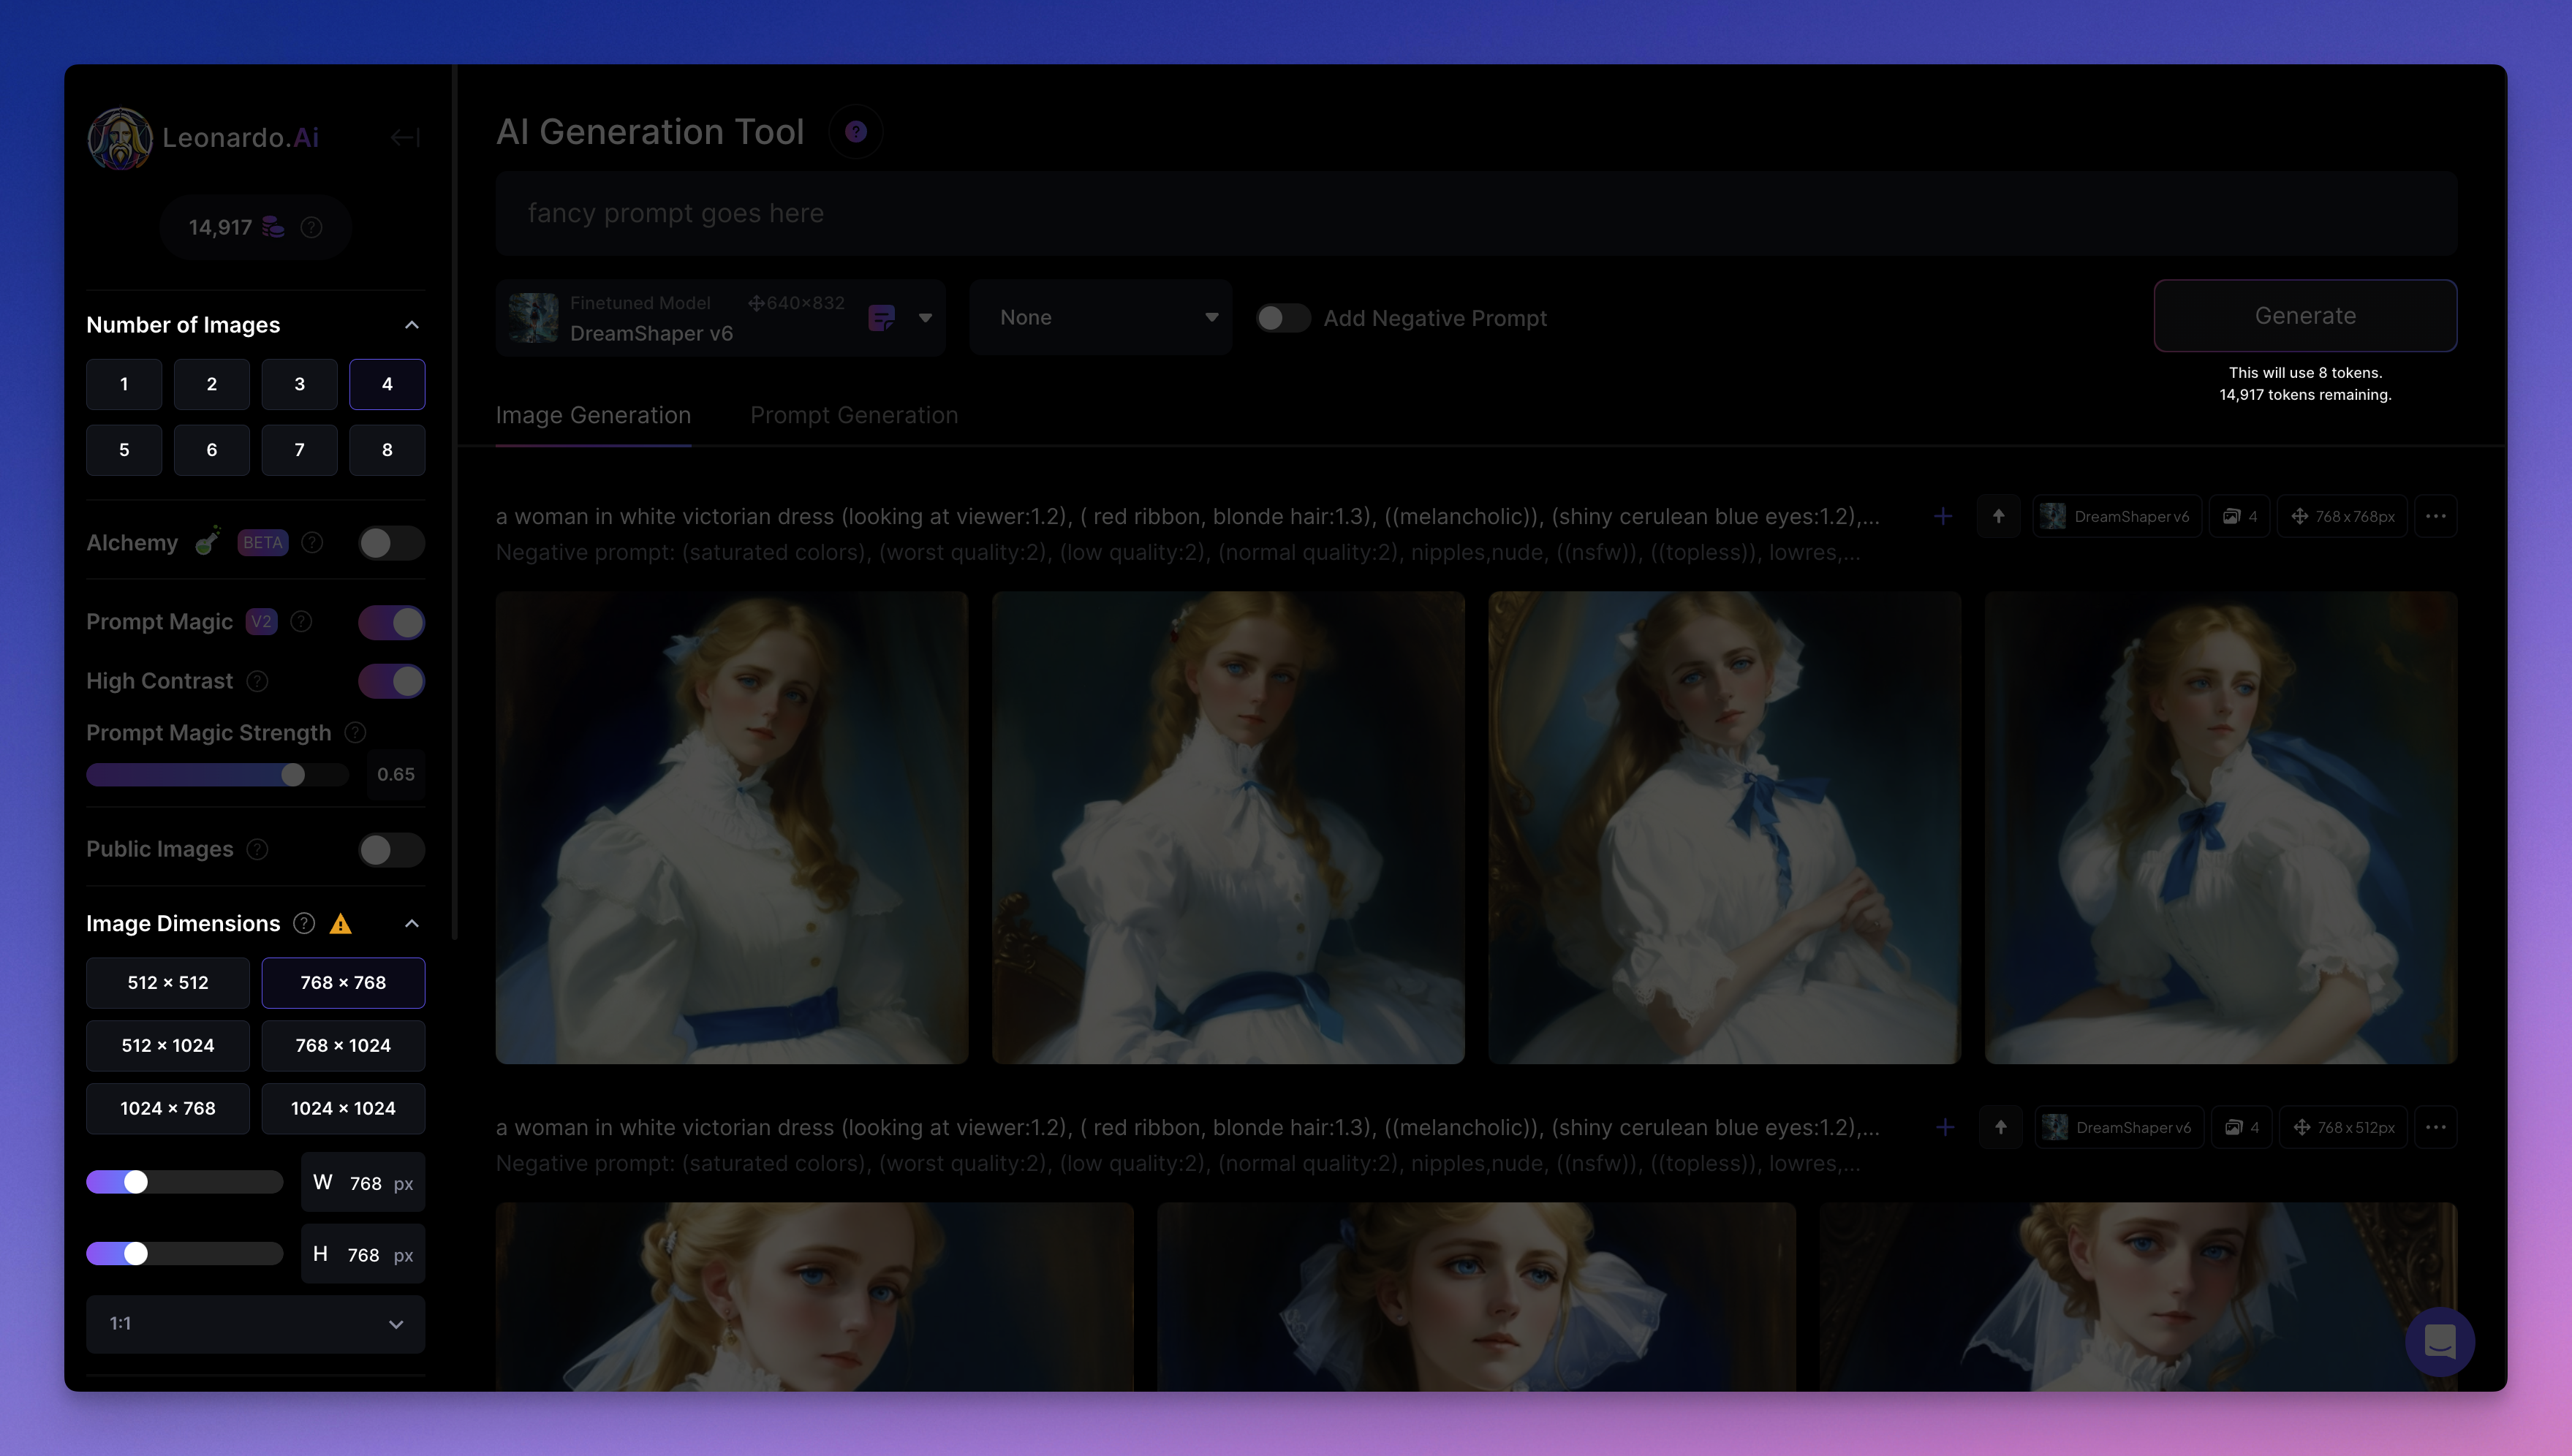Image resolution: width=2572 pixels, height=1456 pixels.
Task: Click the up arrow on first generation
Action: (x=1998, y=516)
